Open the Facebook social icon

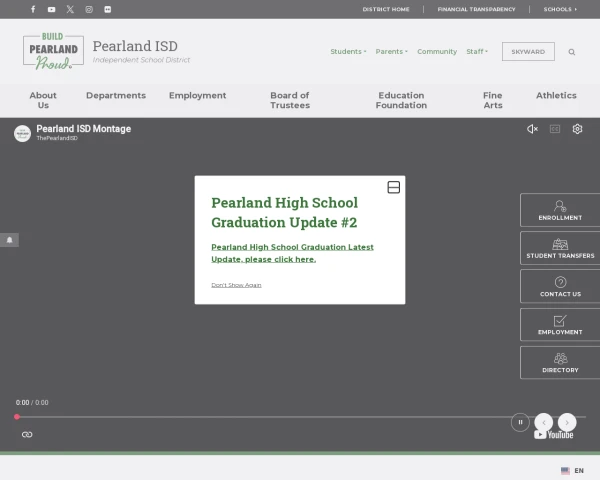(33, 9)
